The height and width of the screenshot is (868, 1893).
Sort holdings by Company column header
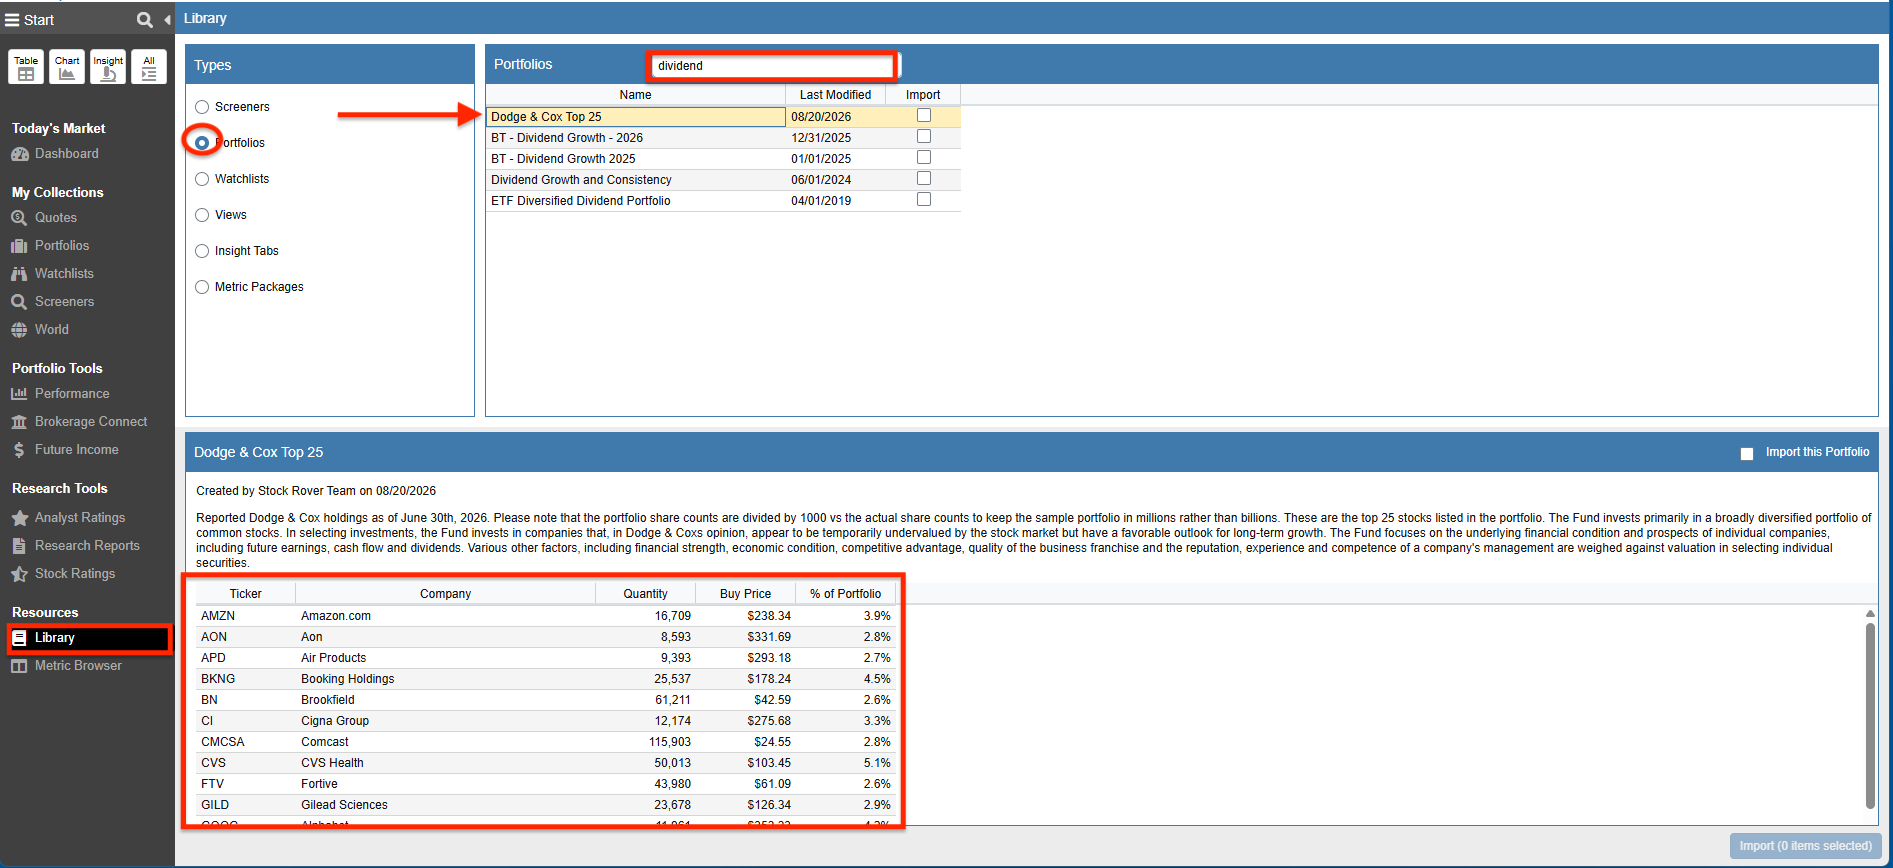tap(445, 594)
